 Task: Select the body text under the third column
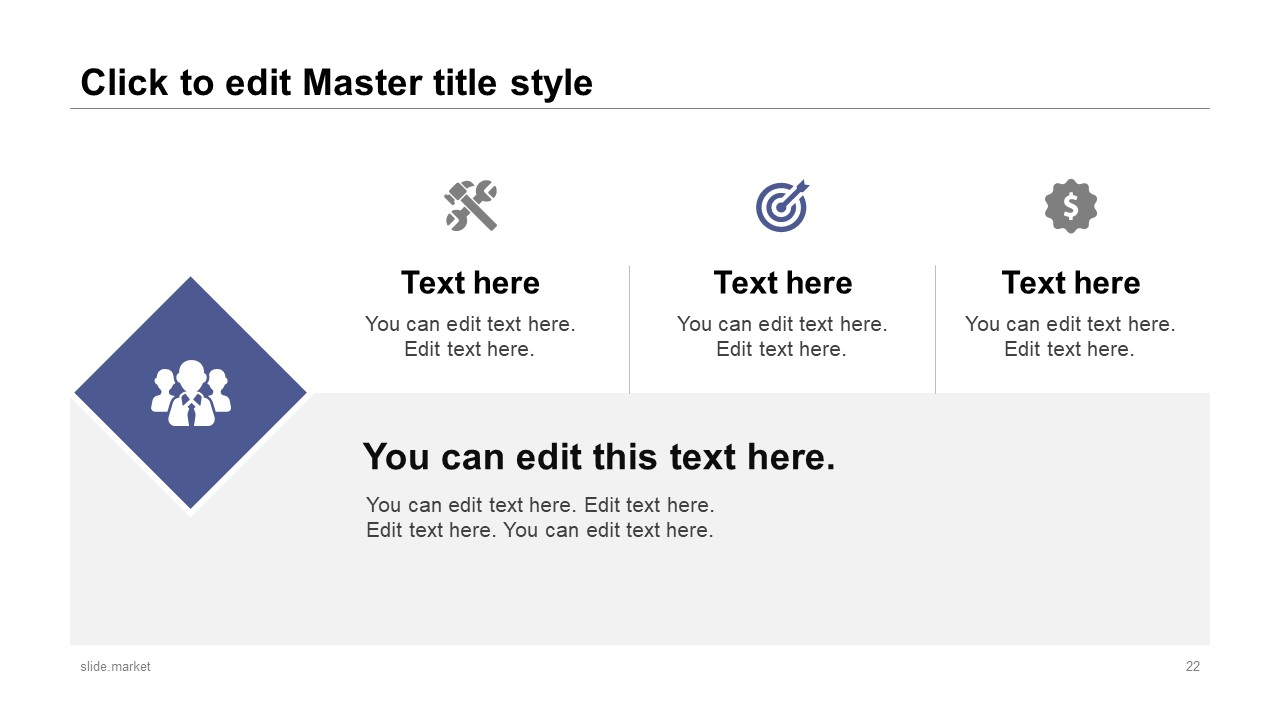coord(1070,336)
